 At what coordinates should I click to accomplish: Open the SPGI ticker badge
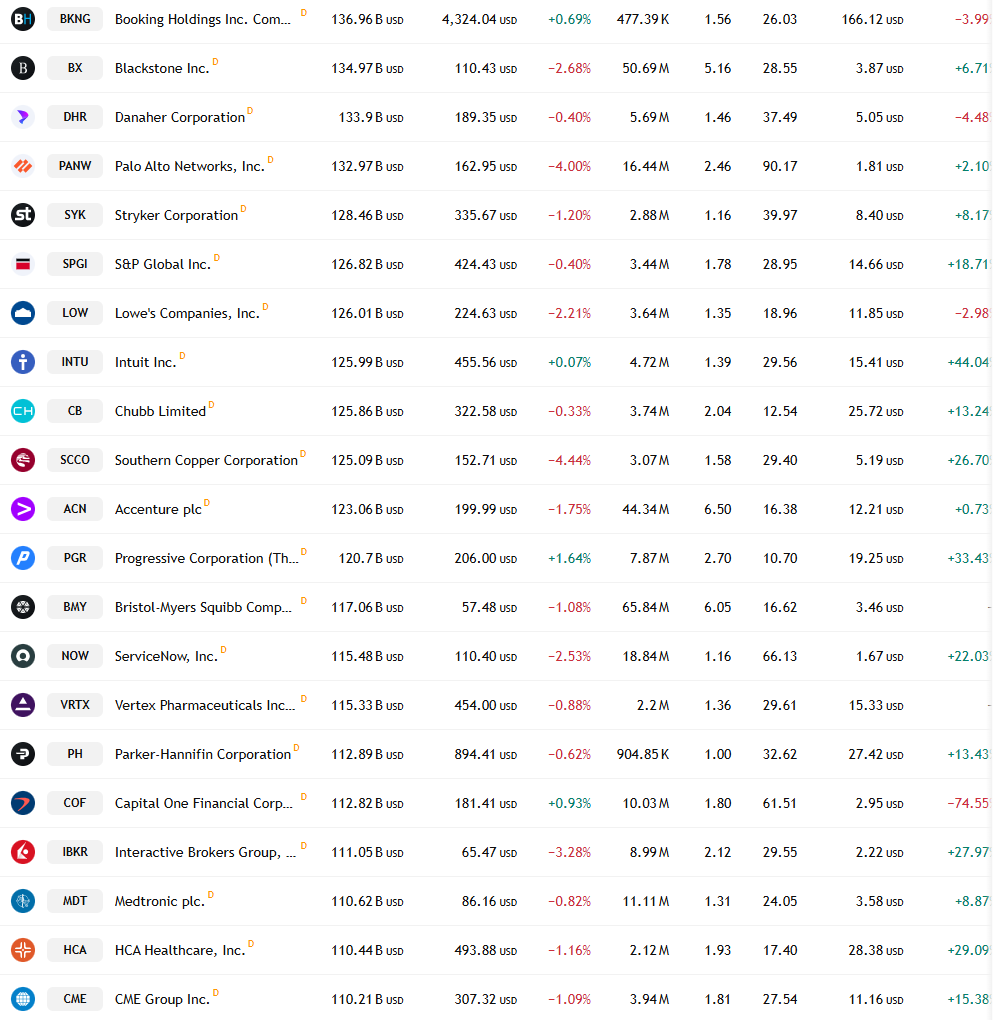(75, 264)
